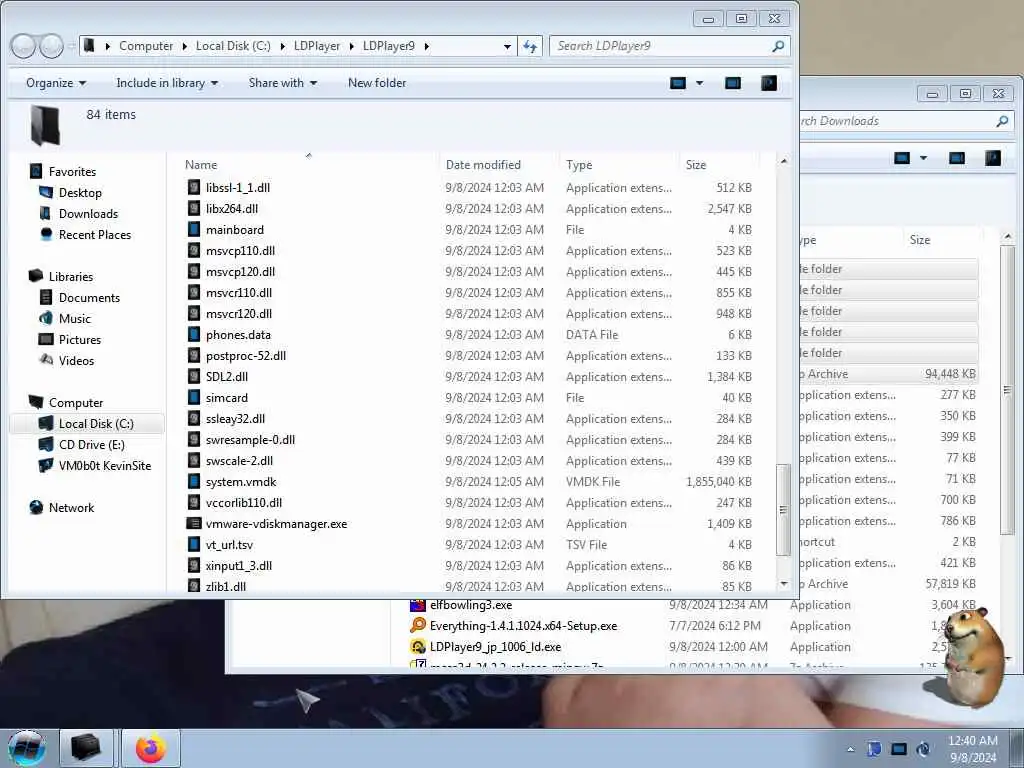The image size is (1024, 768).
Task: Select the file named postproc-52.dll
Action: click(x=246, y=356)
